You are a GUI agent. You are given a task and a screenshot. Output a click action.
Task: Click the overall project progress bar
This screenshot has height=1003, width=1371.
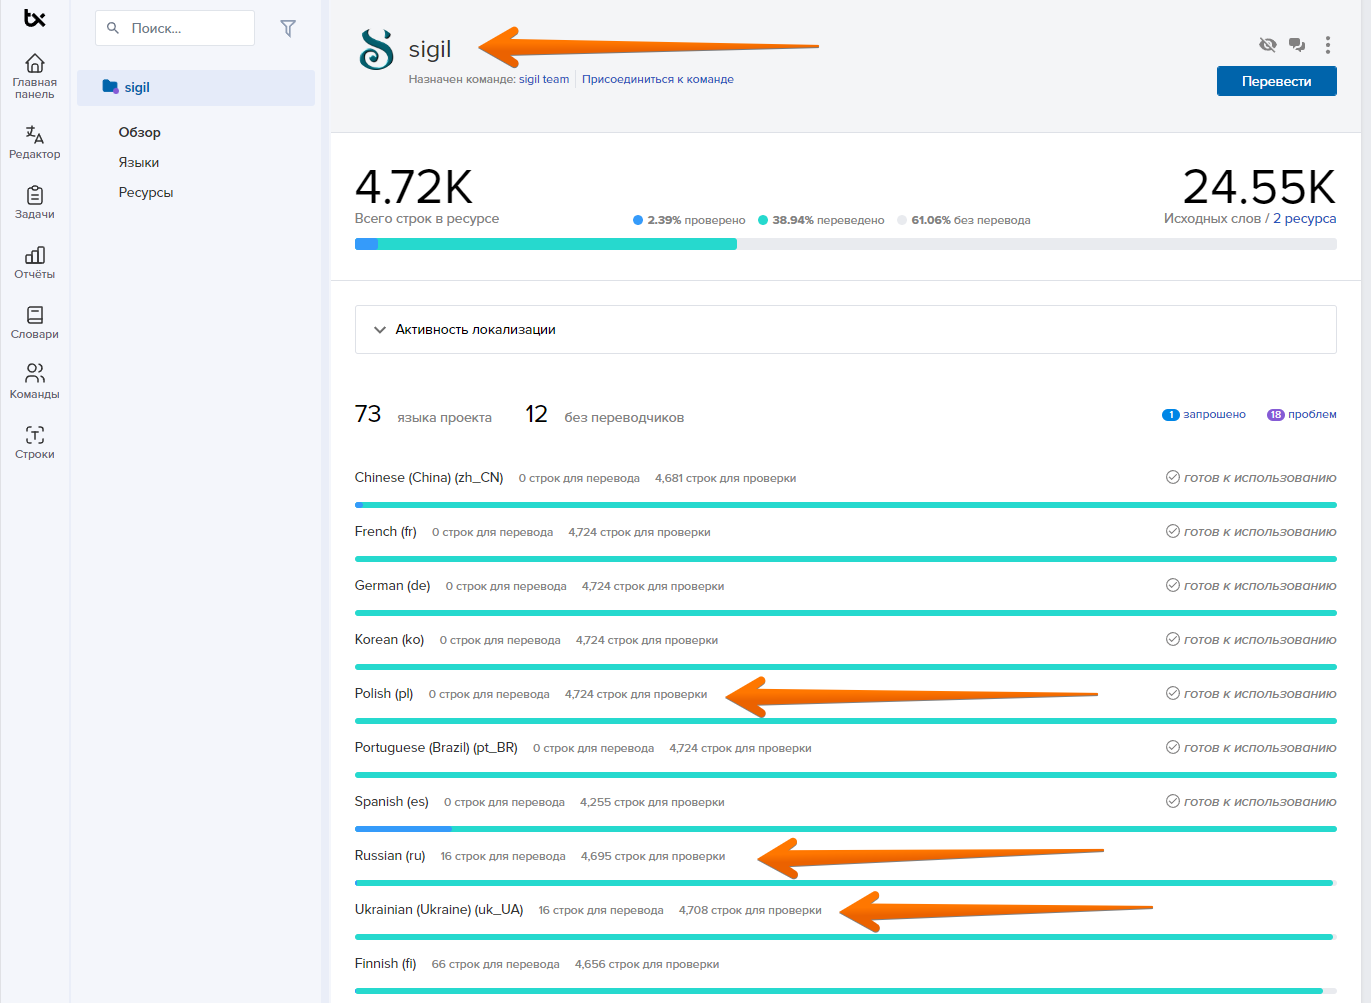[845, 244]
